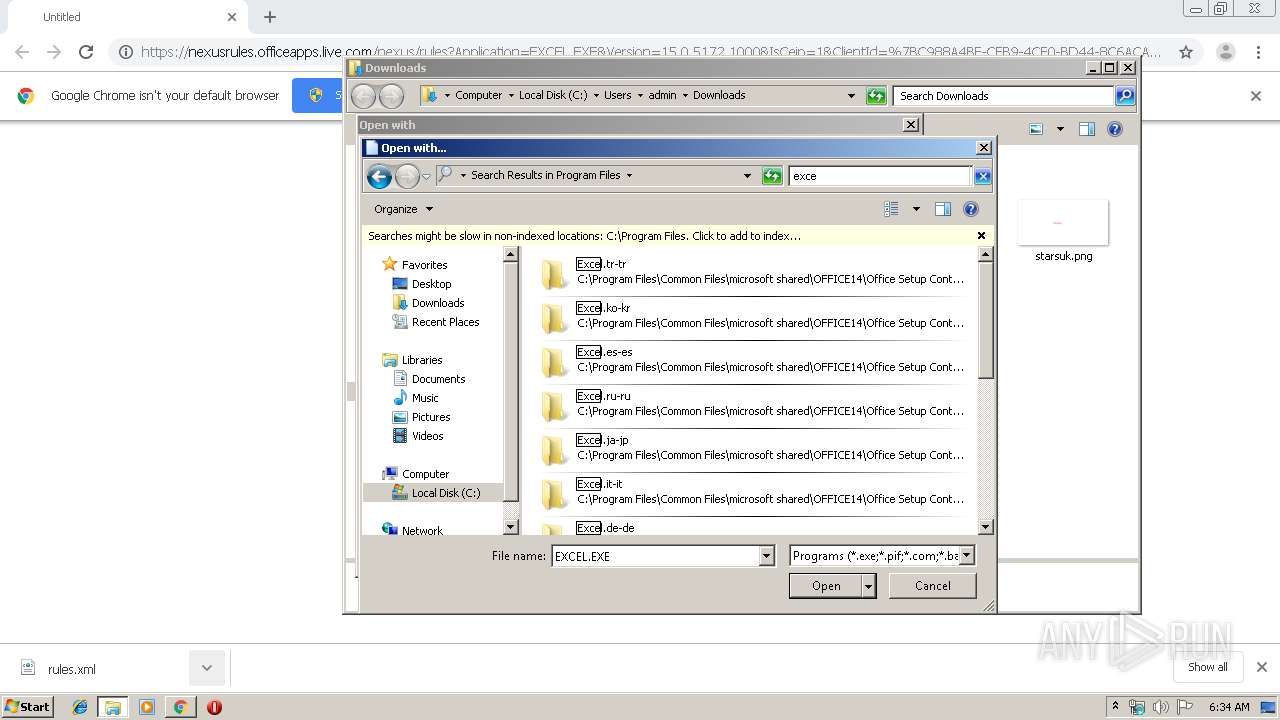This screenshot has width=1280, height=720.
Task: Select the Excel.ja-jp folder
Action: pos(755,448)
